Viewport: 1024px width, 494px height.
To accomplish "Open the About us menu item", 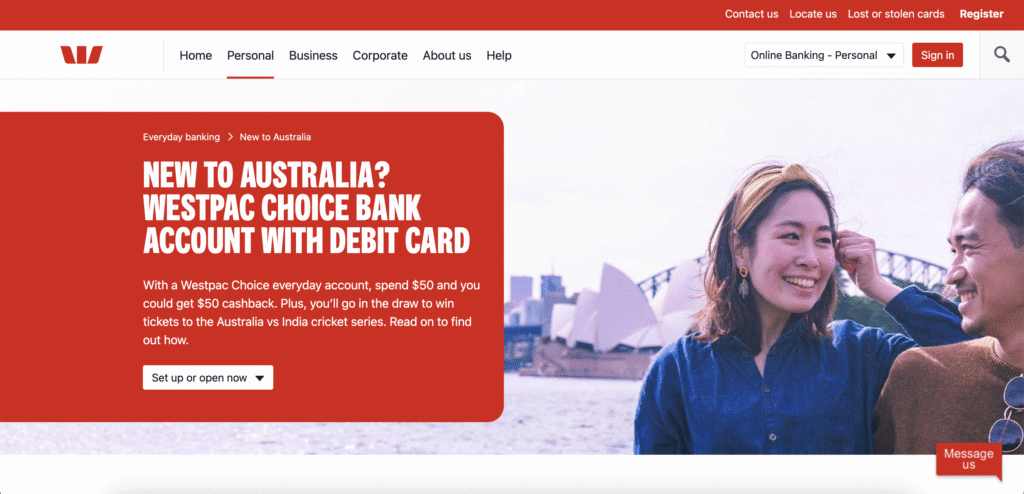I will pyautogui.click(x=447, y=56).
